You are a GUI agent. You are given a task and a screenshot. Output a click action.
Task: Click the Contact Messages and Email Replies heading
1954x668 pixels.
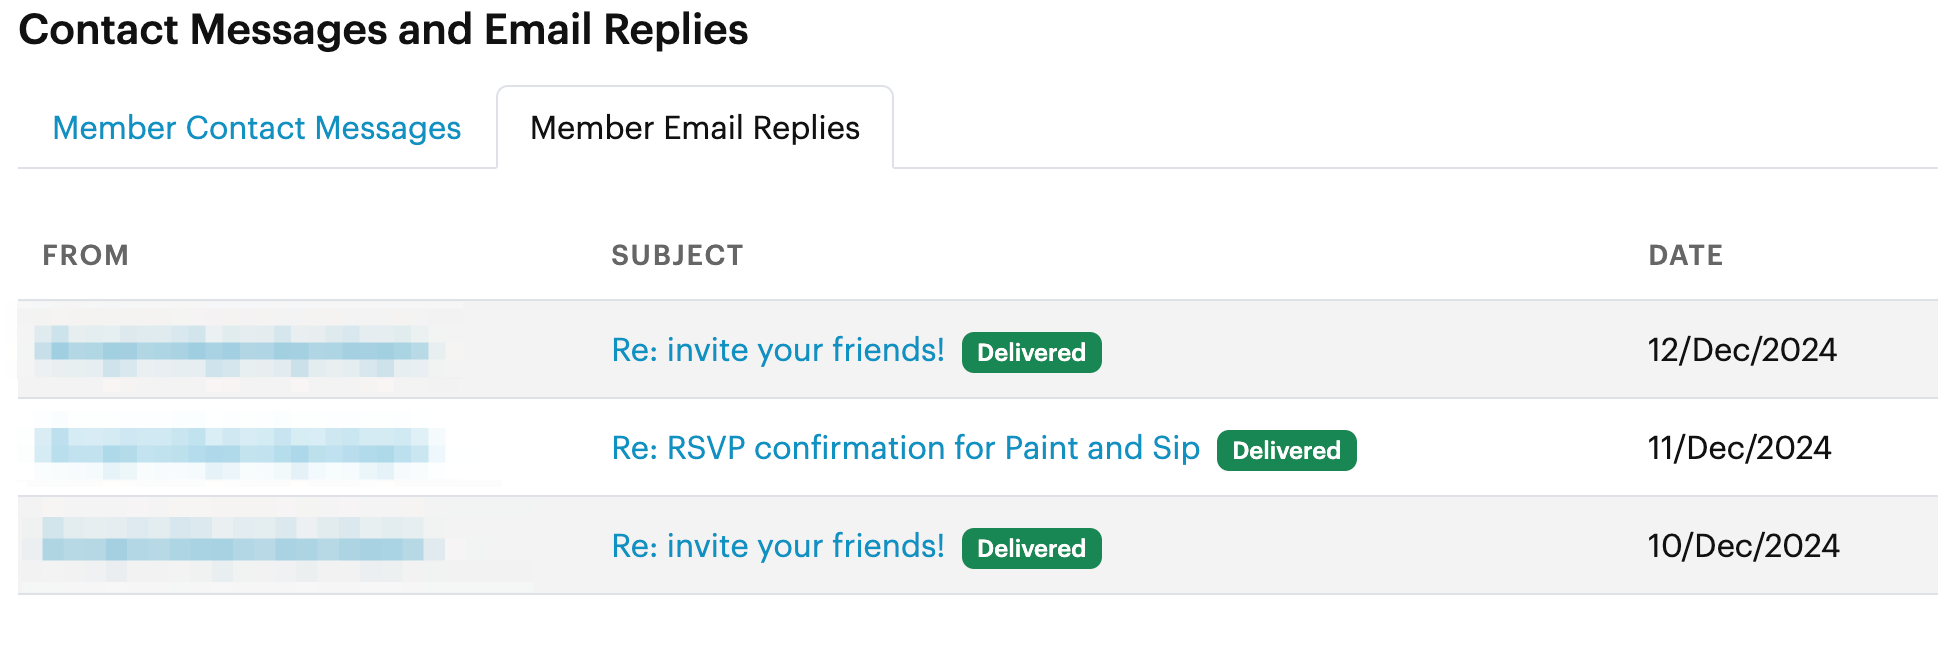click(x=383, y=30)
